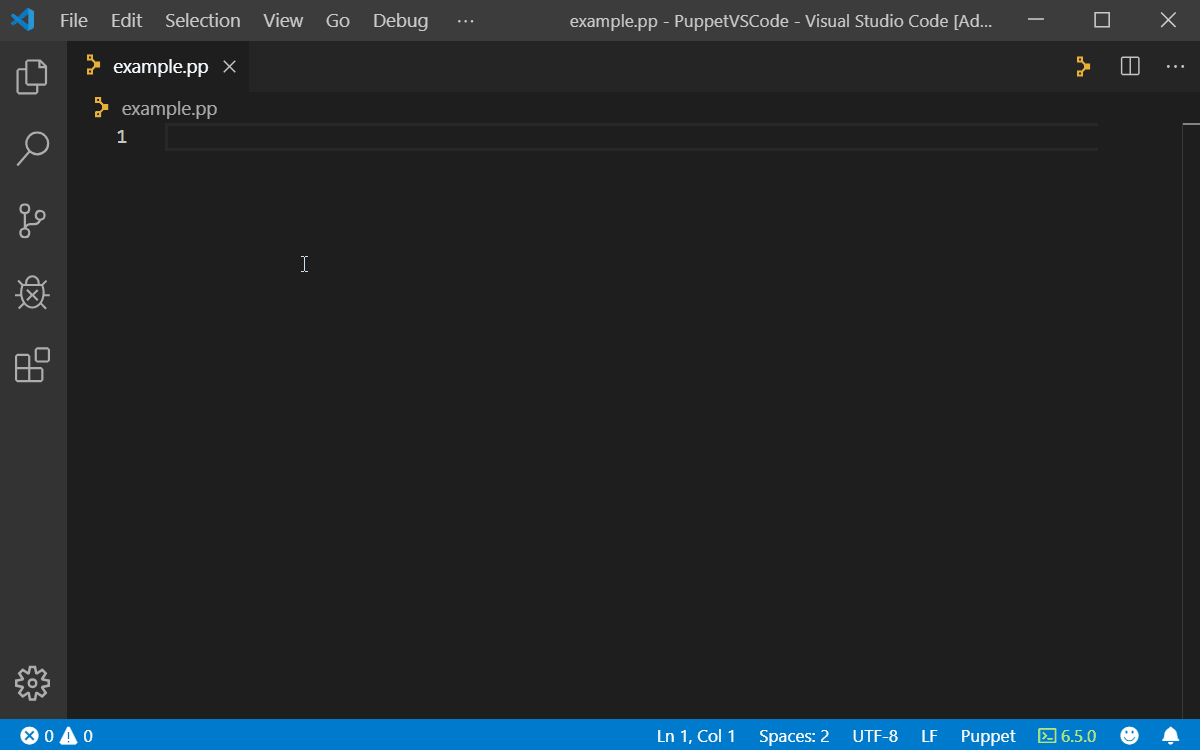Open the More Actions ellipsis in editor toolbar
Viewport: 1200px width, 750px height.
[x=1175, y=66]
